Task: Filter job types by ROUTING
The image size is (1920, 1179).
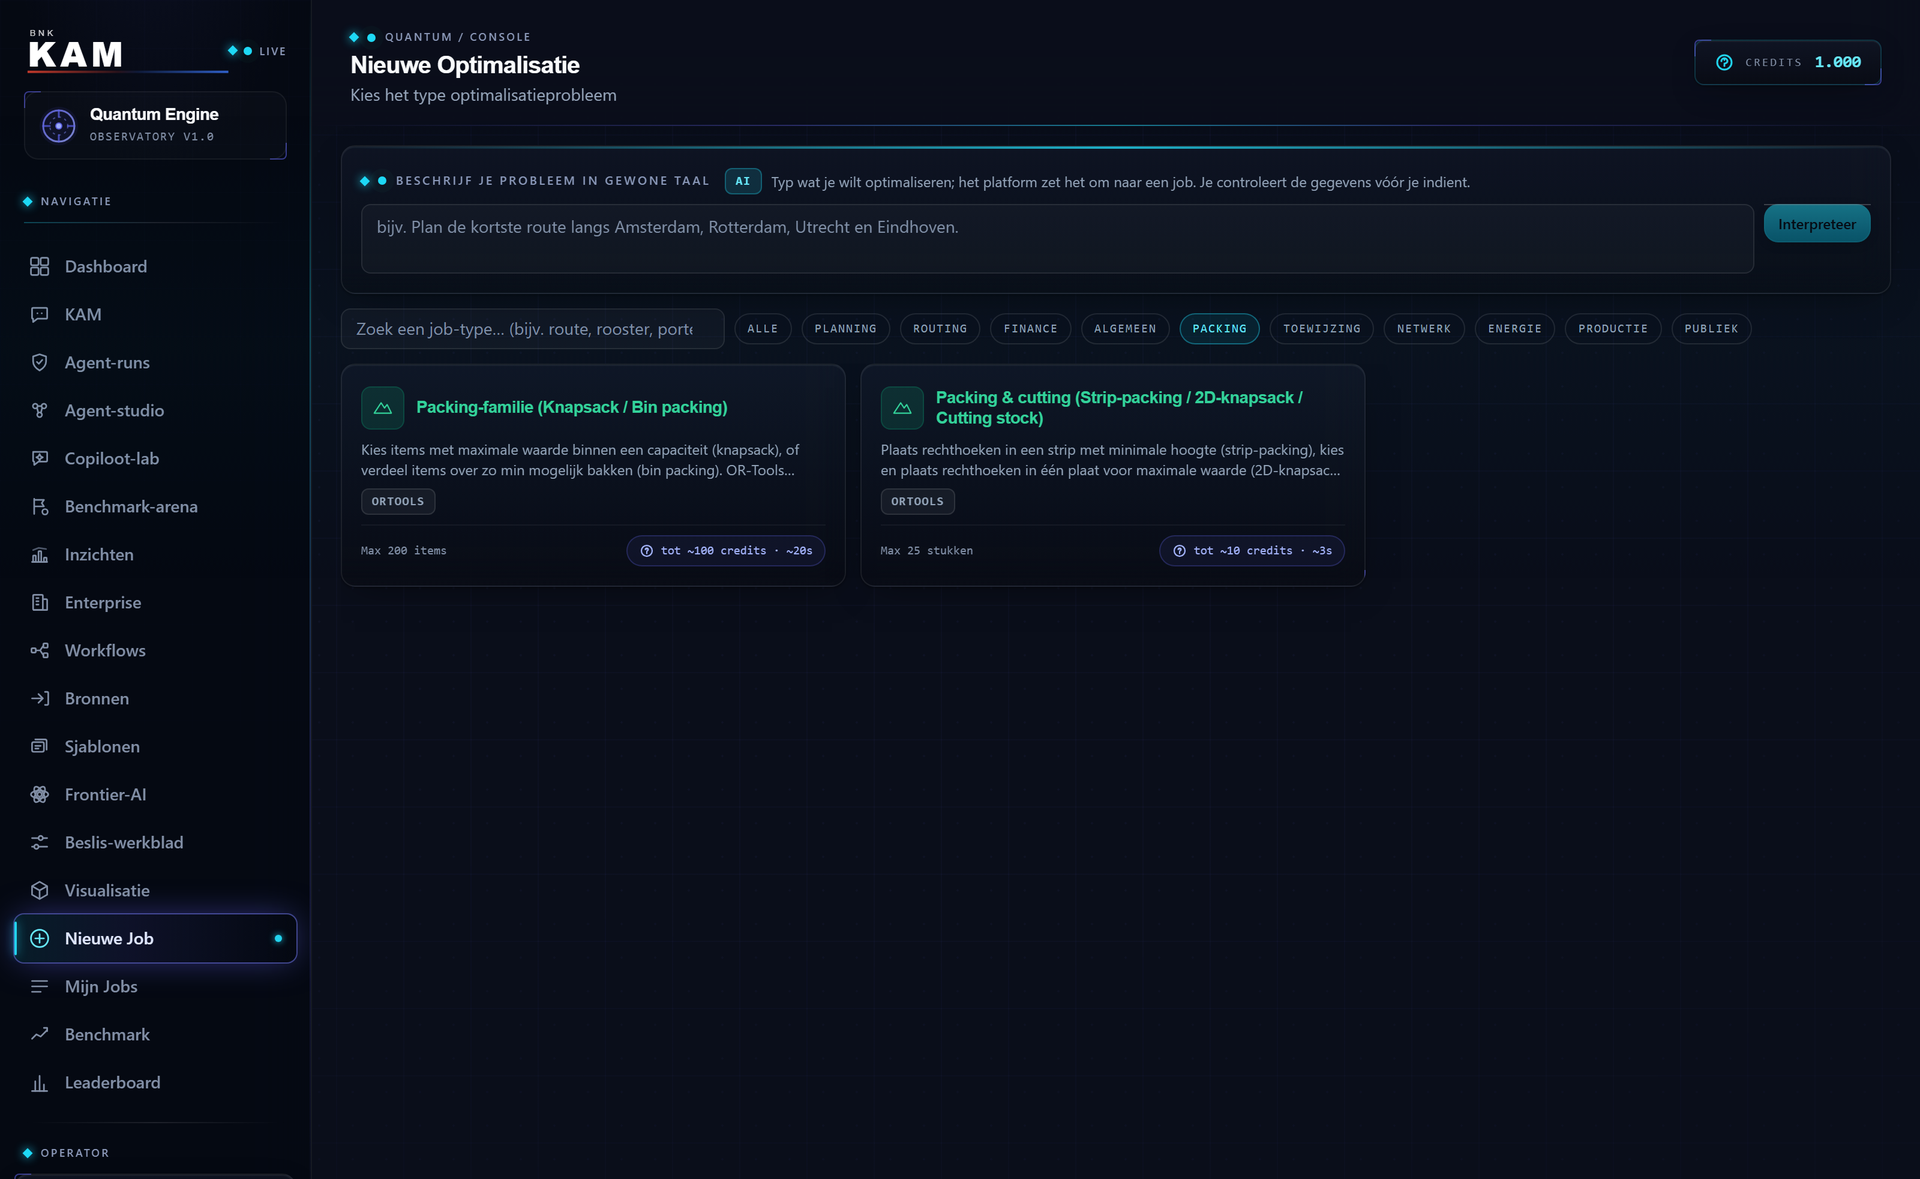Action: click(x=940, y=329)
